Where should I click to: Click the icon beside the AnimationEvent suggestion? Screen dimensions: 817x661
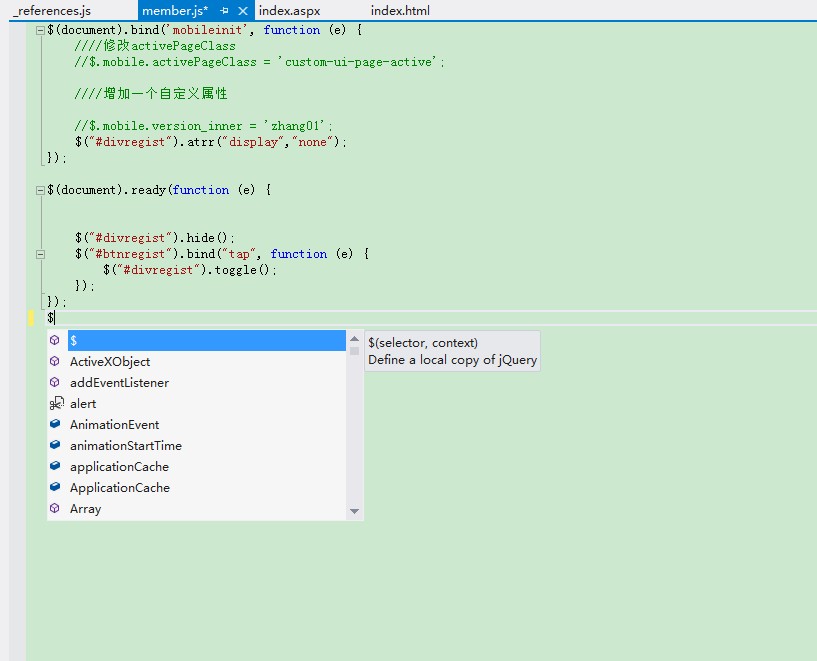pyautogui.click(x=55, y=424)
